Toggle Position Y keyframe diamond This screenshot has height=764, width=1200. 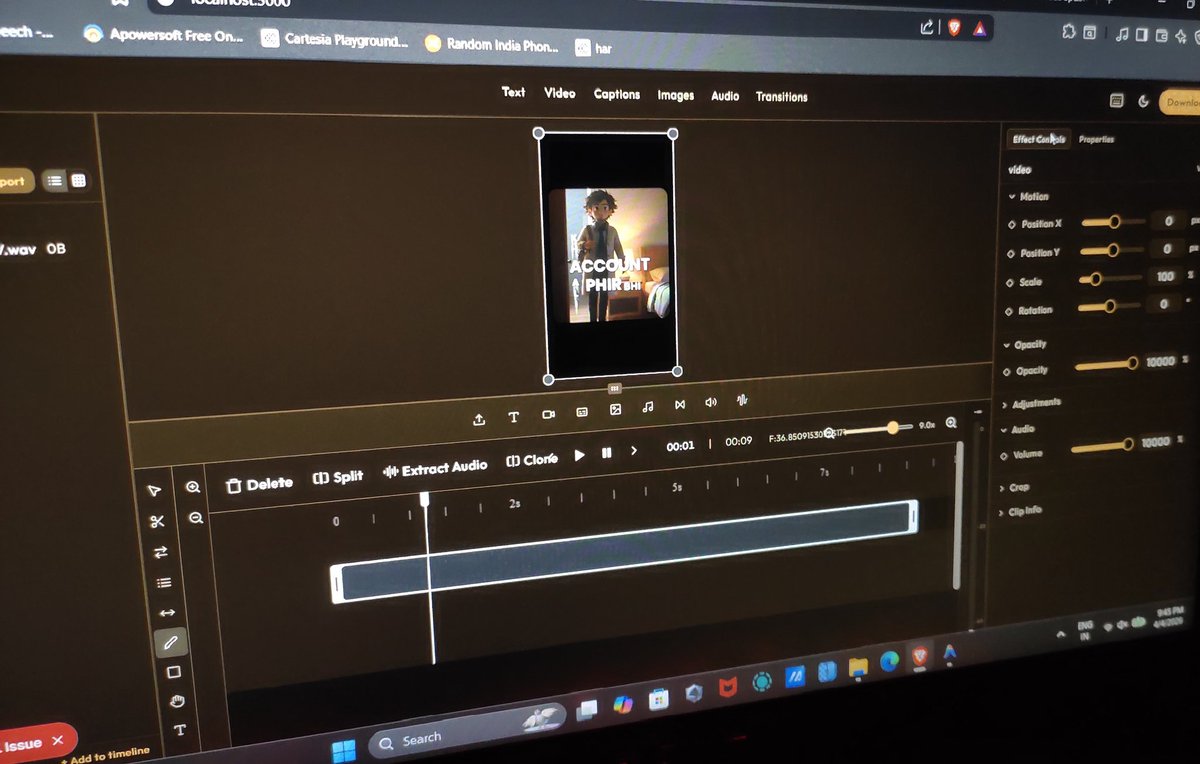(1011, 253)
